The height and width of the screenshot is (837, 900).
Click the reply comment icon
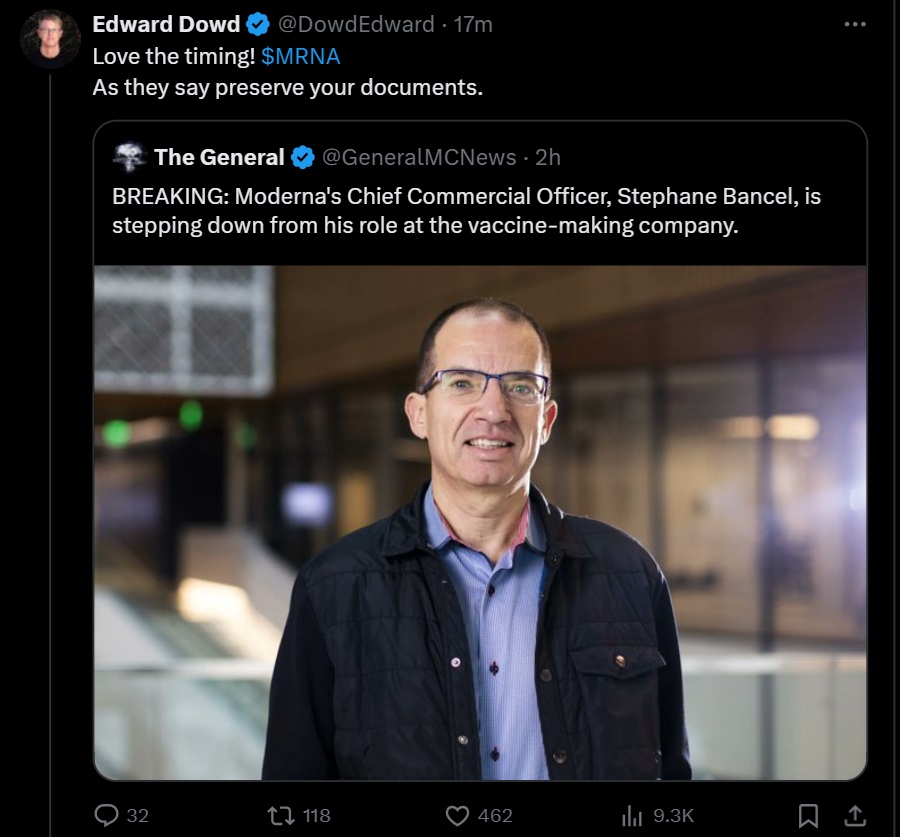click(107, 815)
